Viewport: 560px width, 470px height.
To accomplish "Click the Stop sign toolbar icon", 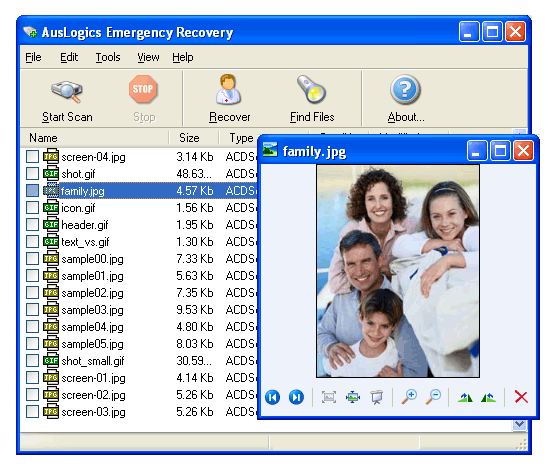I will click(143, 89).
